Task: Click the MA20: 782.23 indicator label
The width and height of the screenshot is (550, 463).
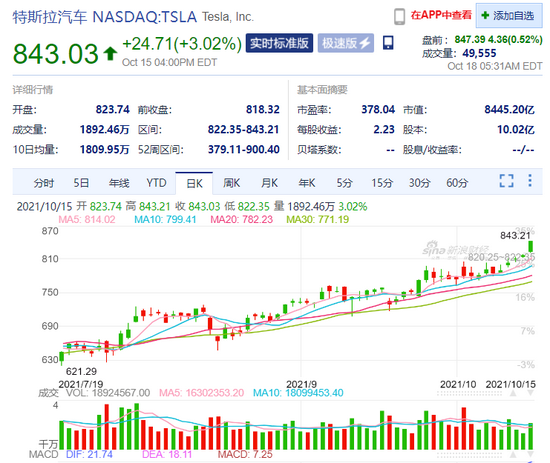Action: pyautogui.click(x=241, y=220)
